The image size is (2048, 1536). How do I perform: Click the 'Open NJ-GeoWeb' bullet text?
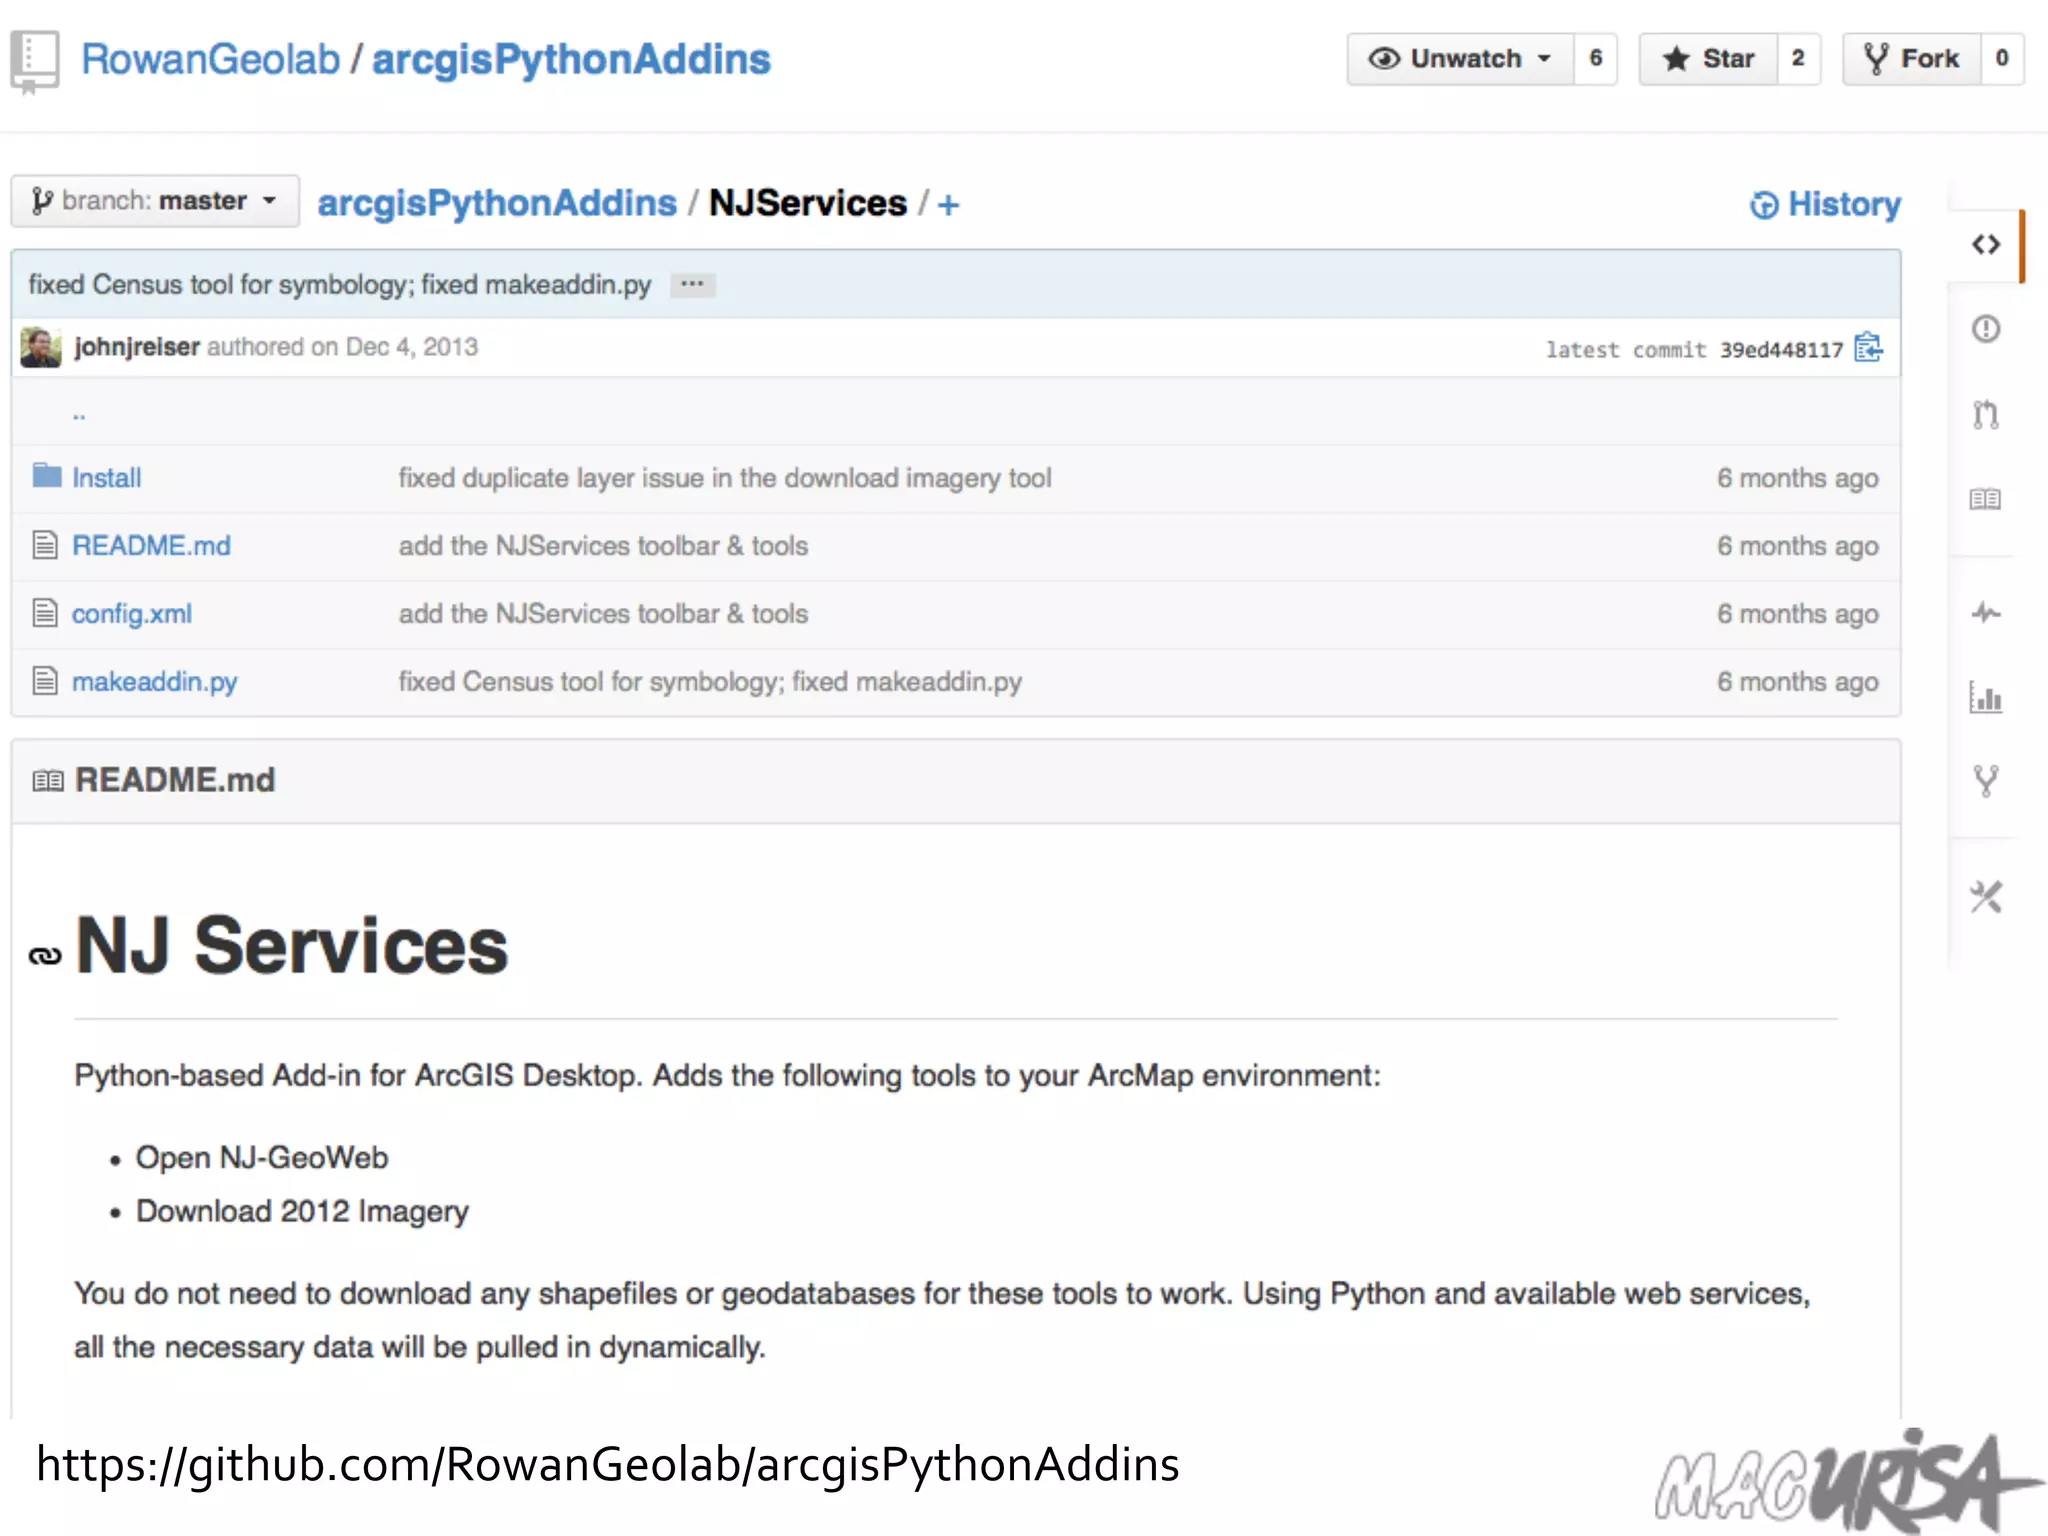[x=262, y=1158]
